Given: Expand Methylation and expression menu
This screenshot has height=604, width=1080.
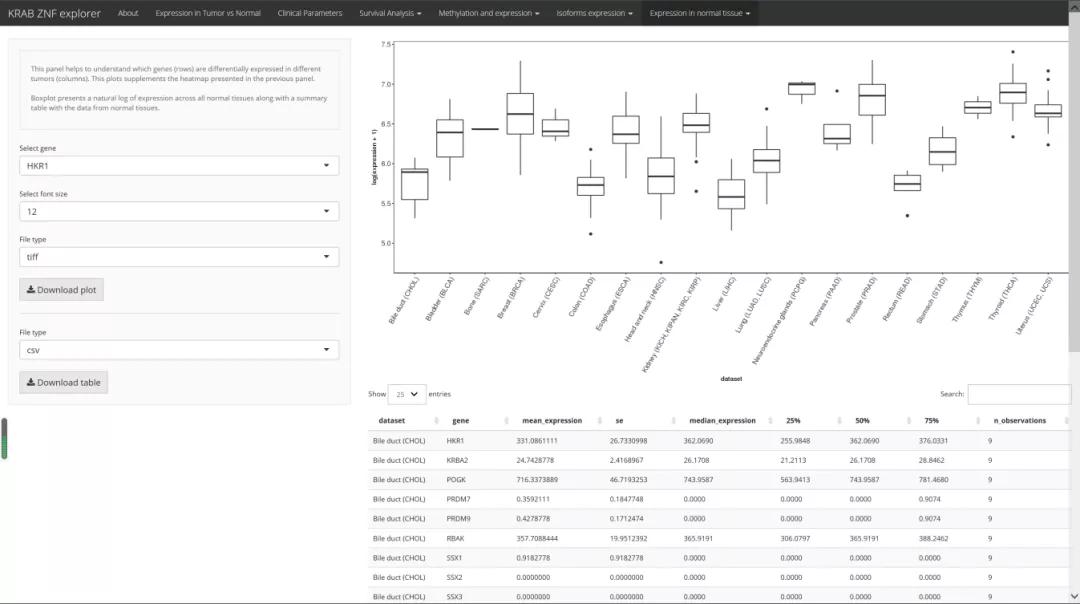Looking at the screenshot, I should click(x=489, y=13).
